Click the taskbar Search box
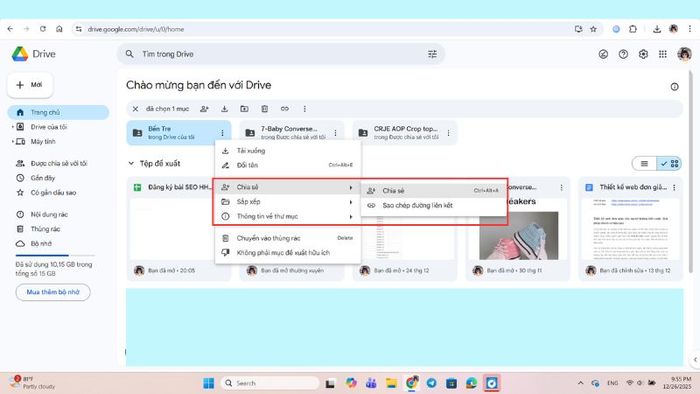The image size is (700, 394). click(270, 383)
